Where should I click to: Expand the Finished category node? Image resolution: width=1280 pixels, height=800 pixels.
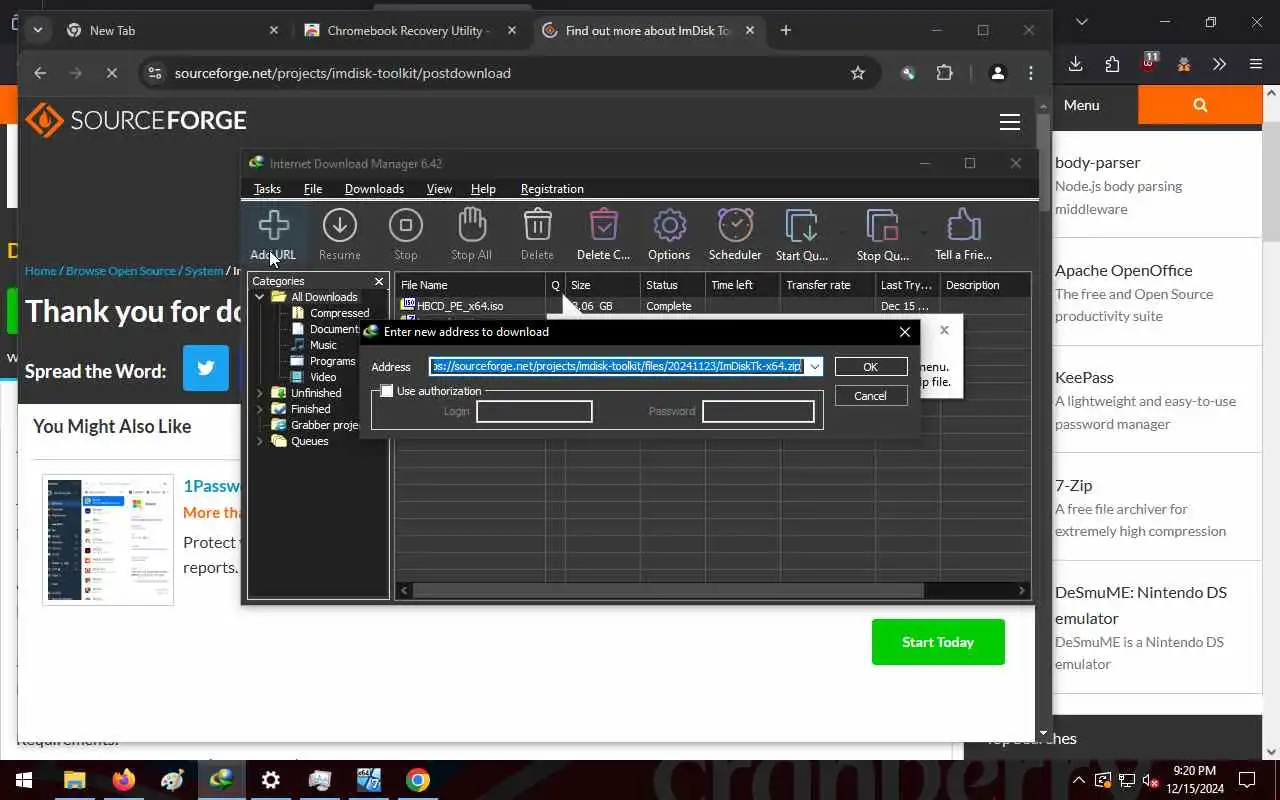pyautogui.click(x=260, y=409)
